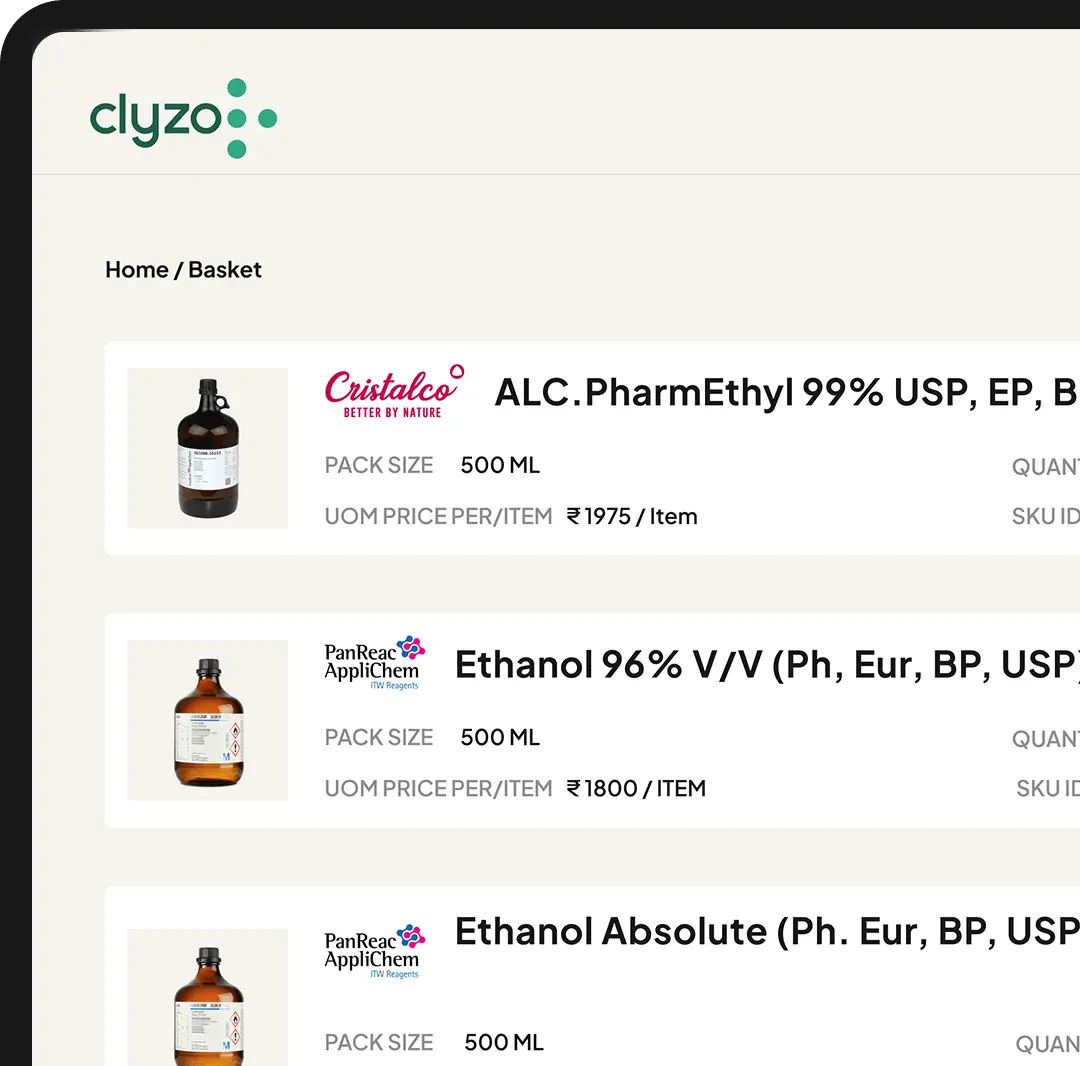Click the 500 ML pack size of ALC.PharmEthyl
1080x1066 pixels.
click(x=500, y=466)
